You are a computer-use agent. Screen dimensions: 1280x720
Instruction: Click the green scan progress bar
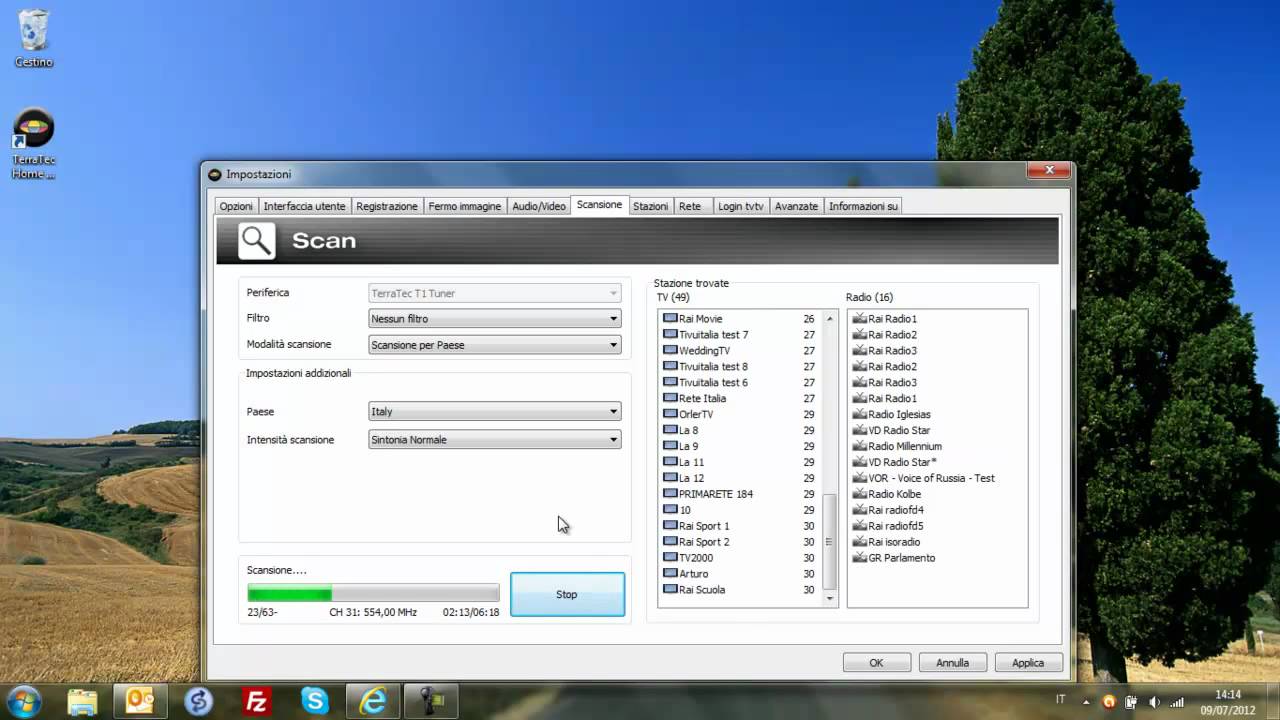[x=373, y=593]
